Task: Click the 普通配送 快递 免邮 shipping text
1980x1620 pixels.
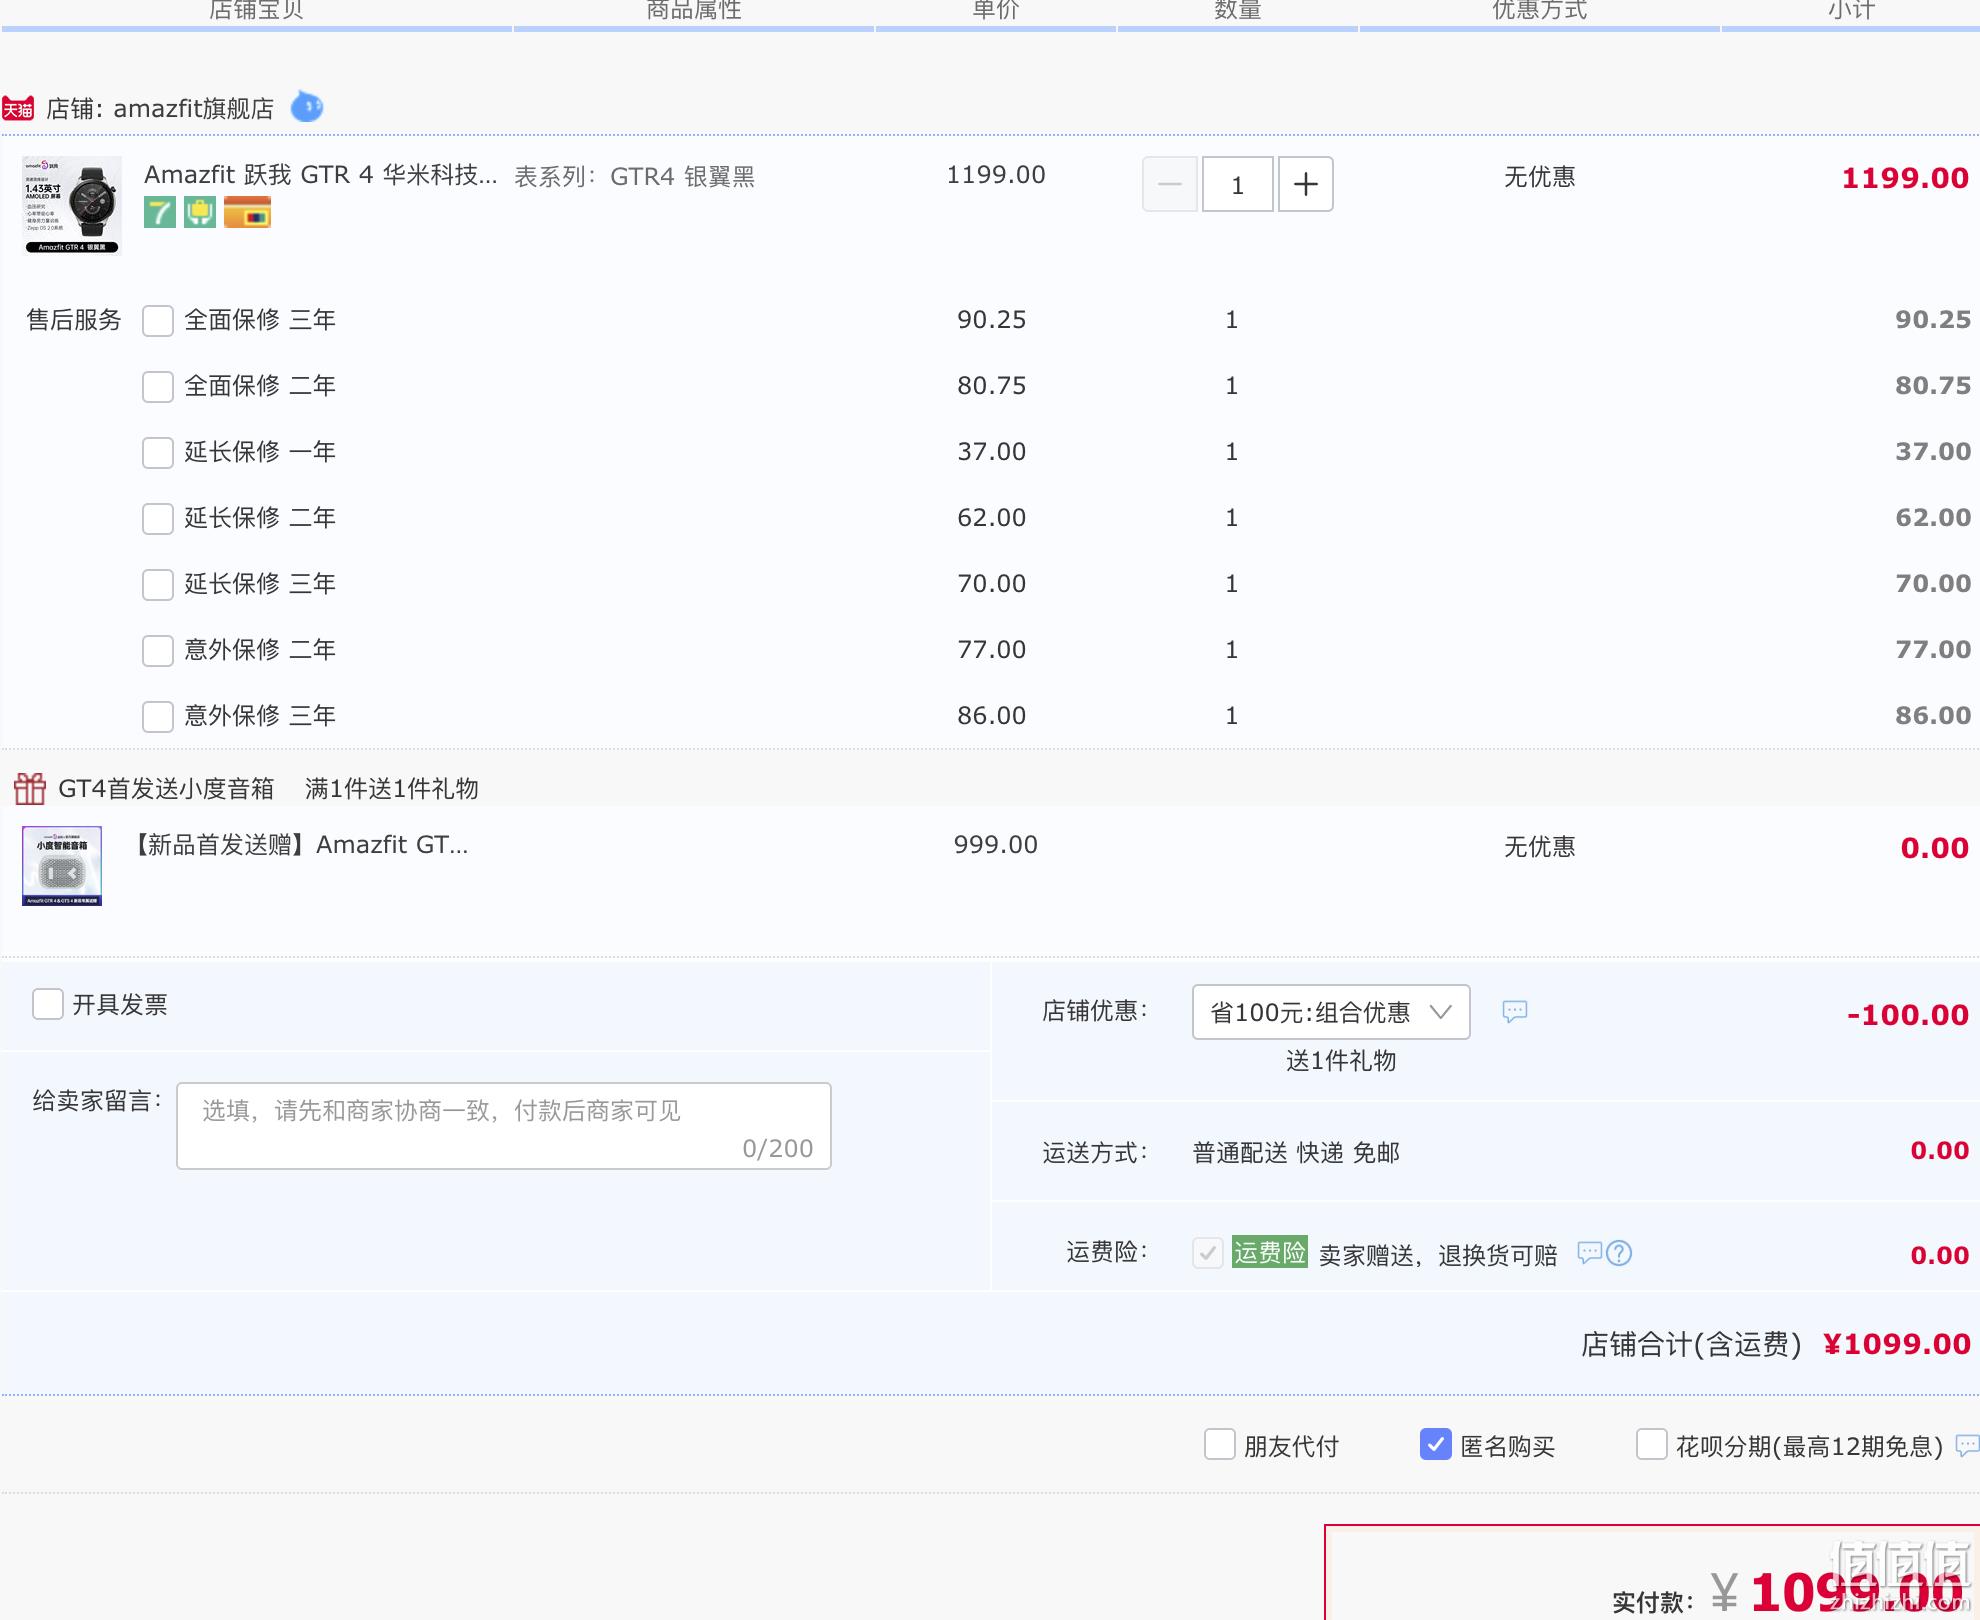Action: [x=1296, y=1153]
